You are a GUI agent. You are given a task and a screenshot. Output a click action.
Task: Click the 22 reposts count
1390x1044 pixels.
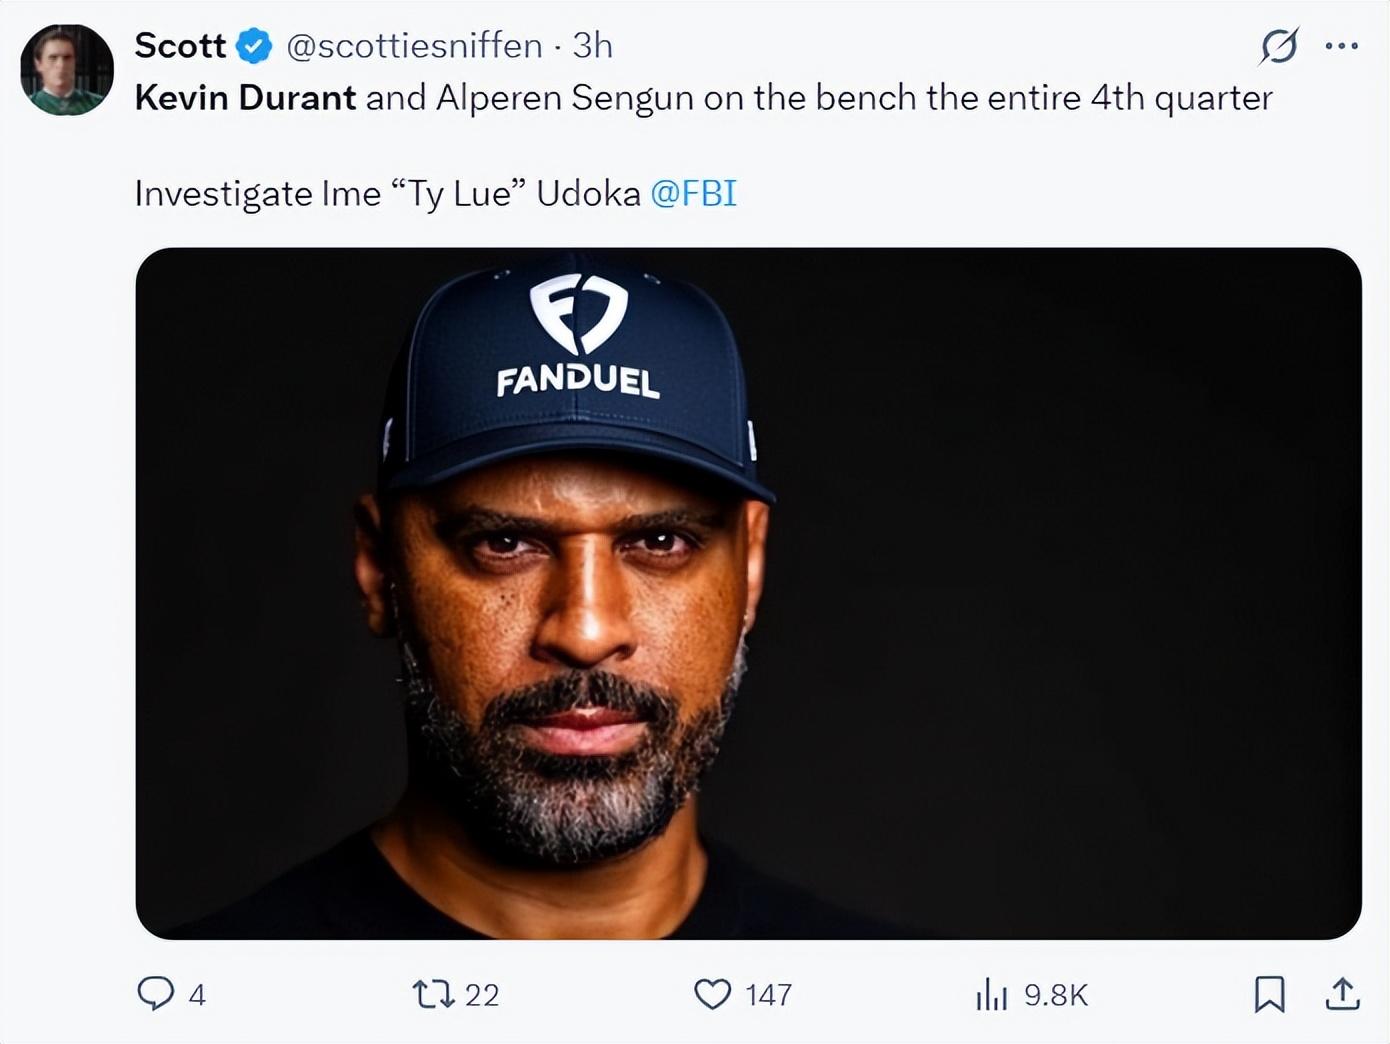(x=482, y=995)
